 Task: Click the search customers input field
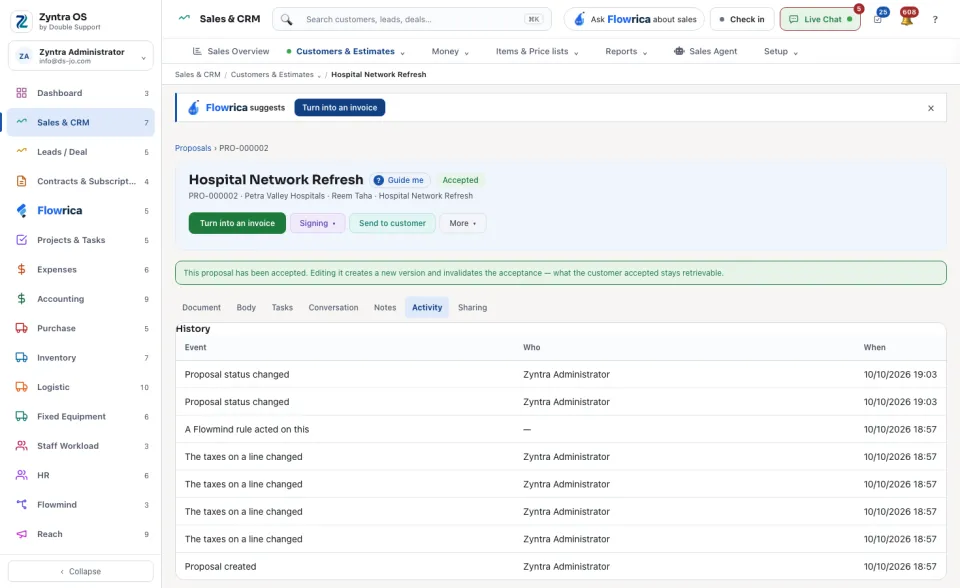(412, 20)
